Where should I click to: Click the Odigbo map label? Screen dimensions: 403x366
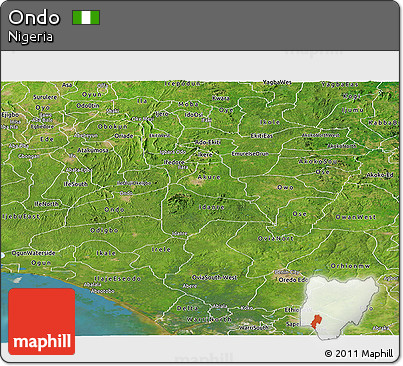pyautogui.click(x=104, y=230)
